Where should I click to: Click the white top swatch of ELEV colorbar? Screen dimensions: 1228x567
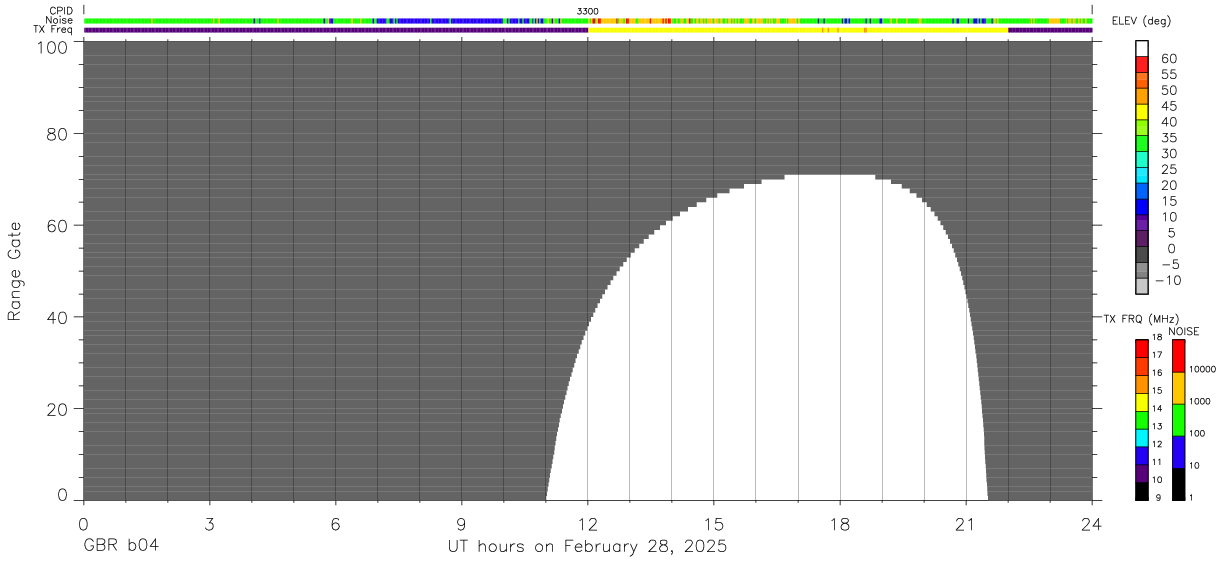(x=1142, y=49)
